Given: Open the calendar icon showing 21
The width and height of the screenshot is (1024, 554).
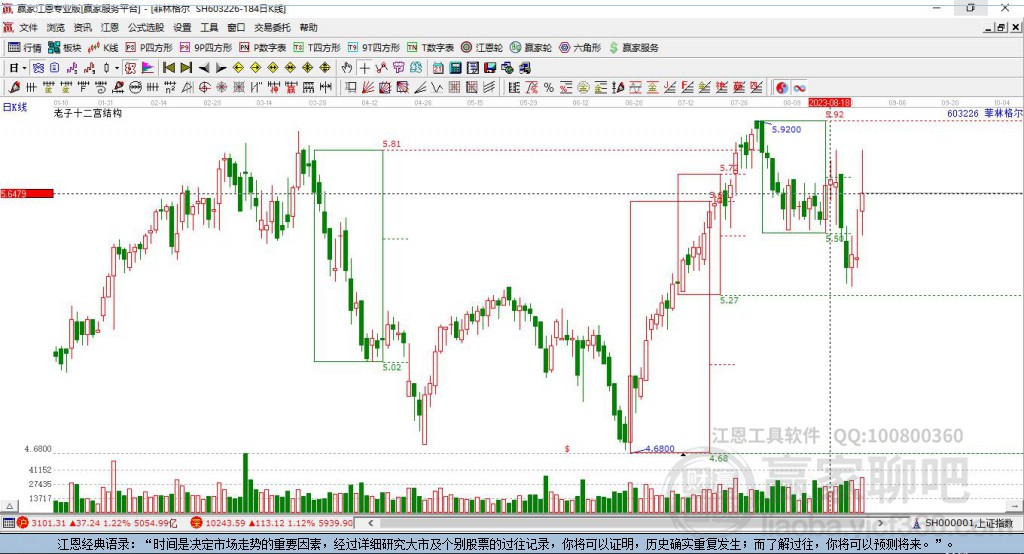Looking at the screenshot, I should [438, 68].
